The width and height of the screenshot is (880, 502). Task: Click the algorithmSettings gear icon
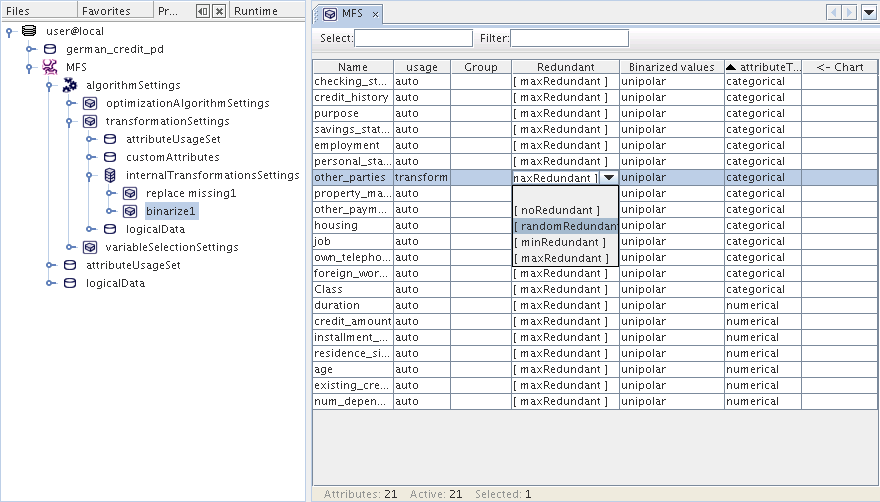pyautogui.click(x=69, y=85)
